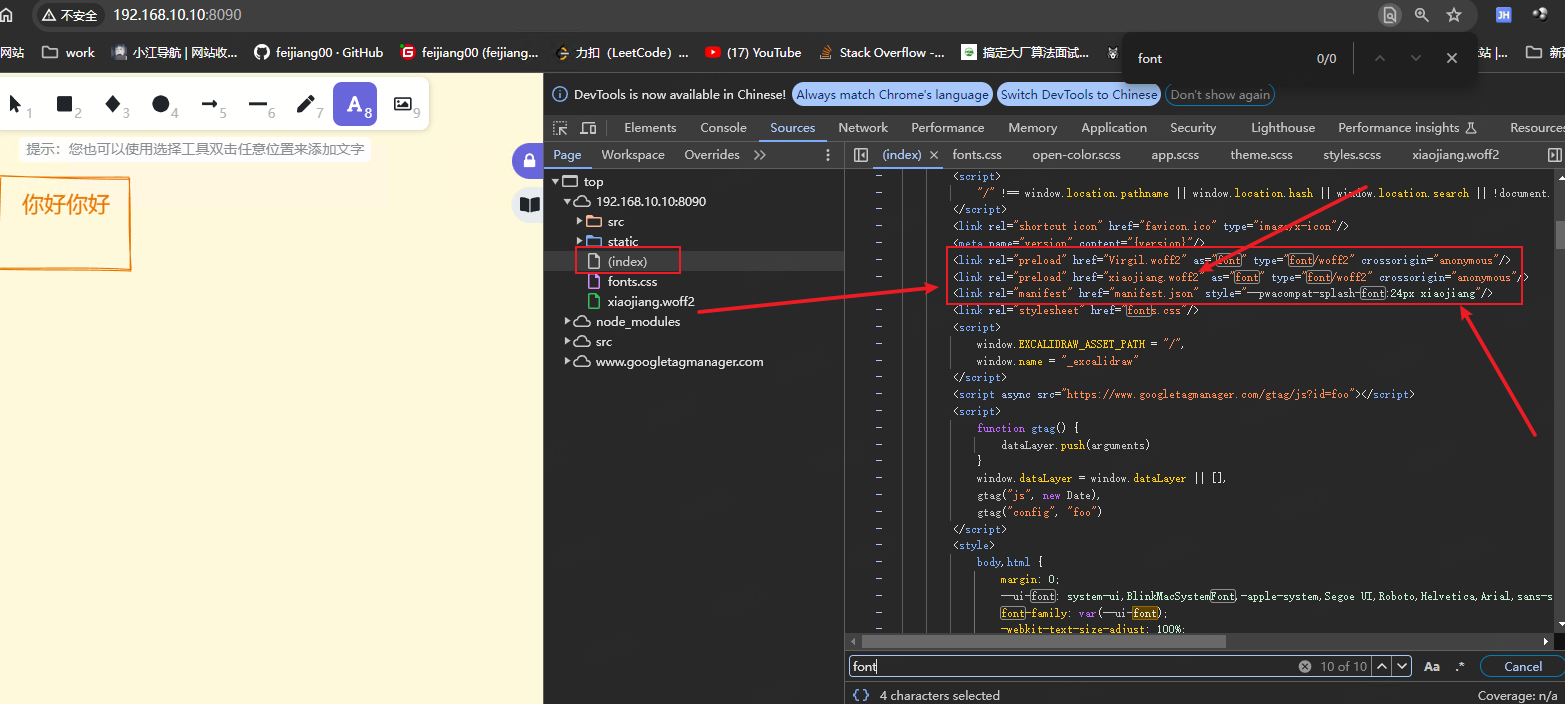The image size is (1565, 704).
Task: Open the Console panel tab
Action: click(x=723, y=128)
